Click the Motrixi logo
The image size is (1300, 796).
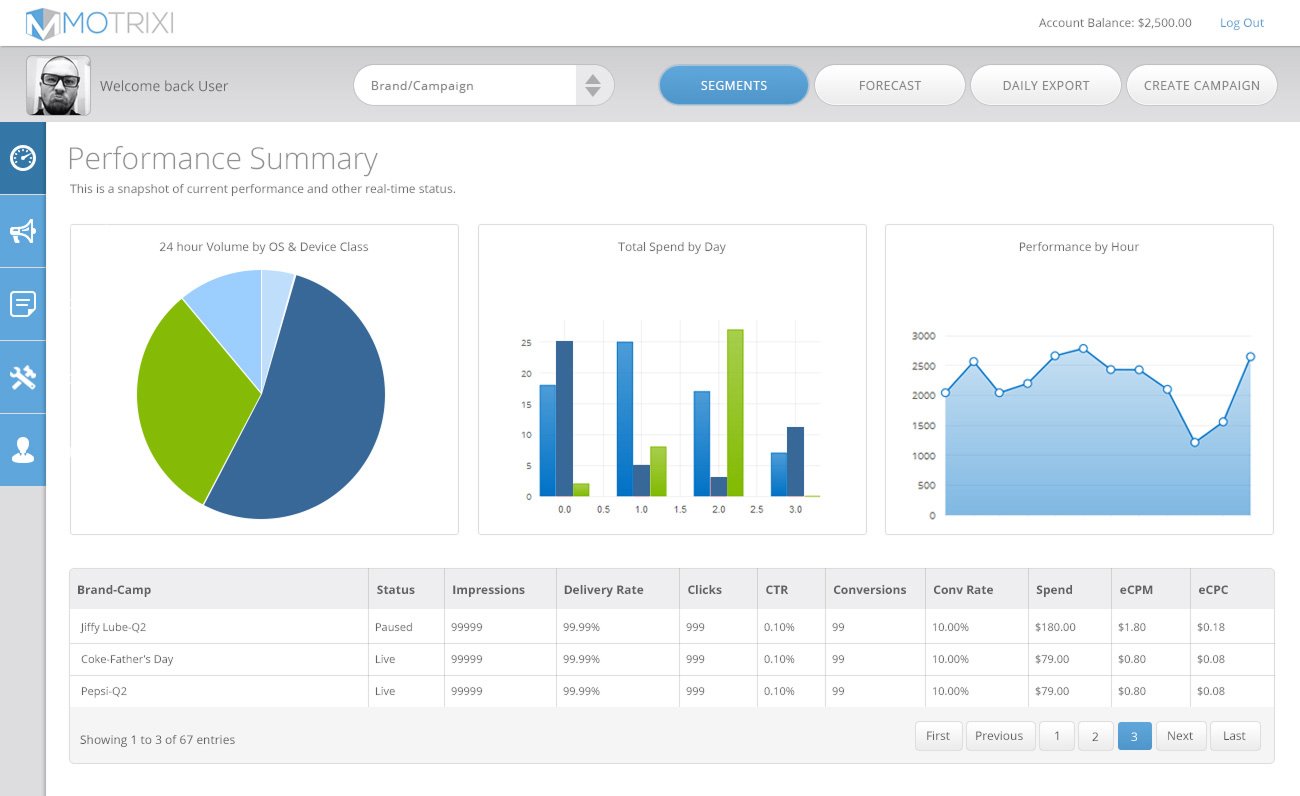tap(100, 23)
